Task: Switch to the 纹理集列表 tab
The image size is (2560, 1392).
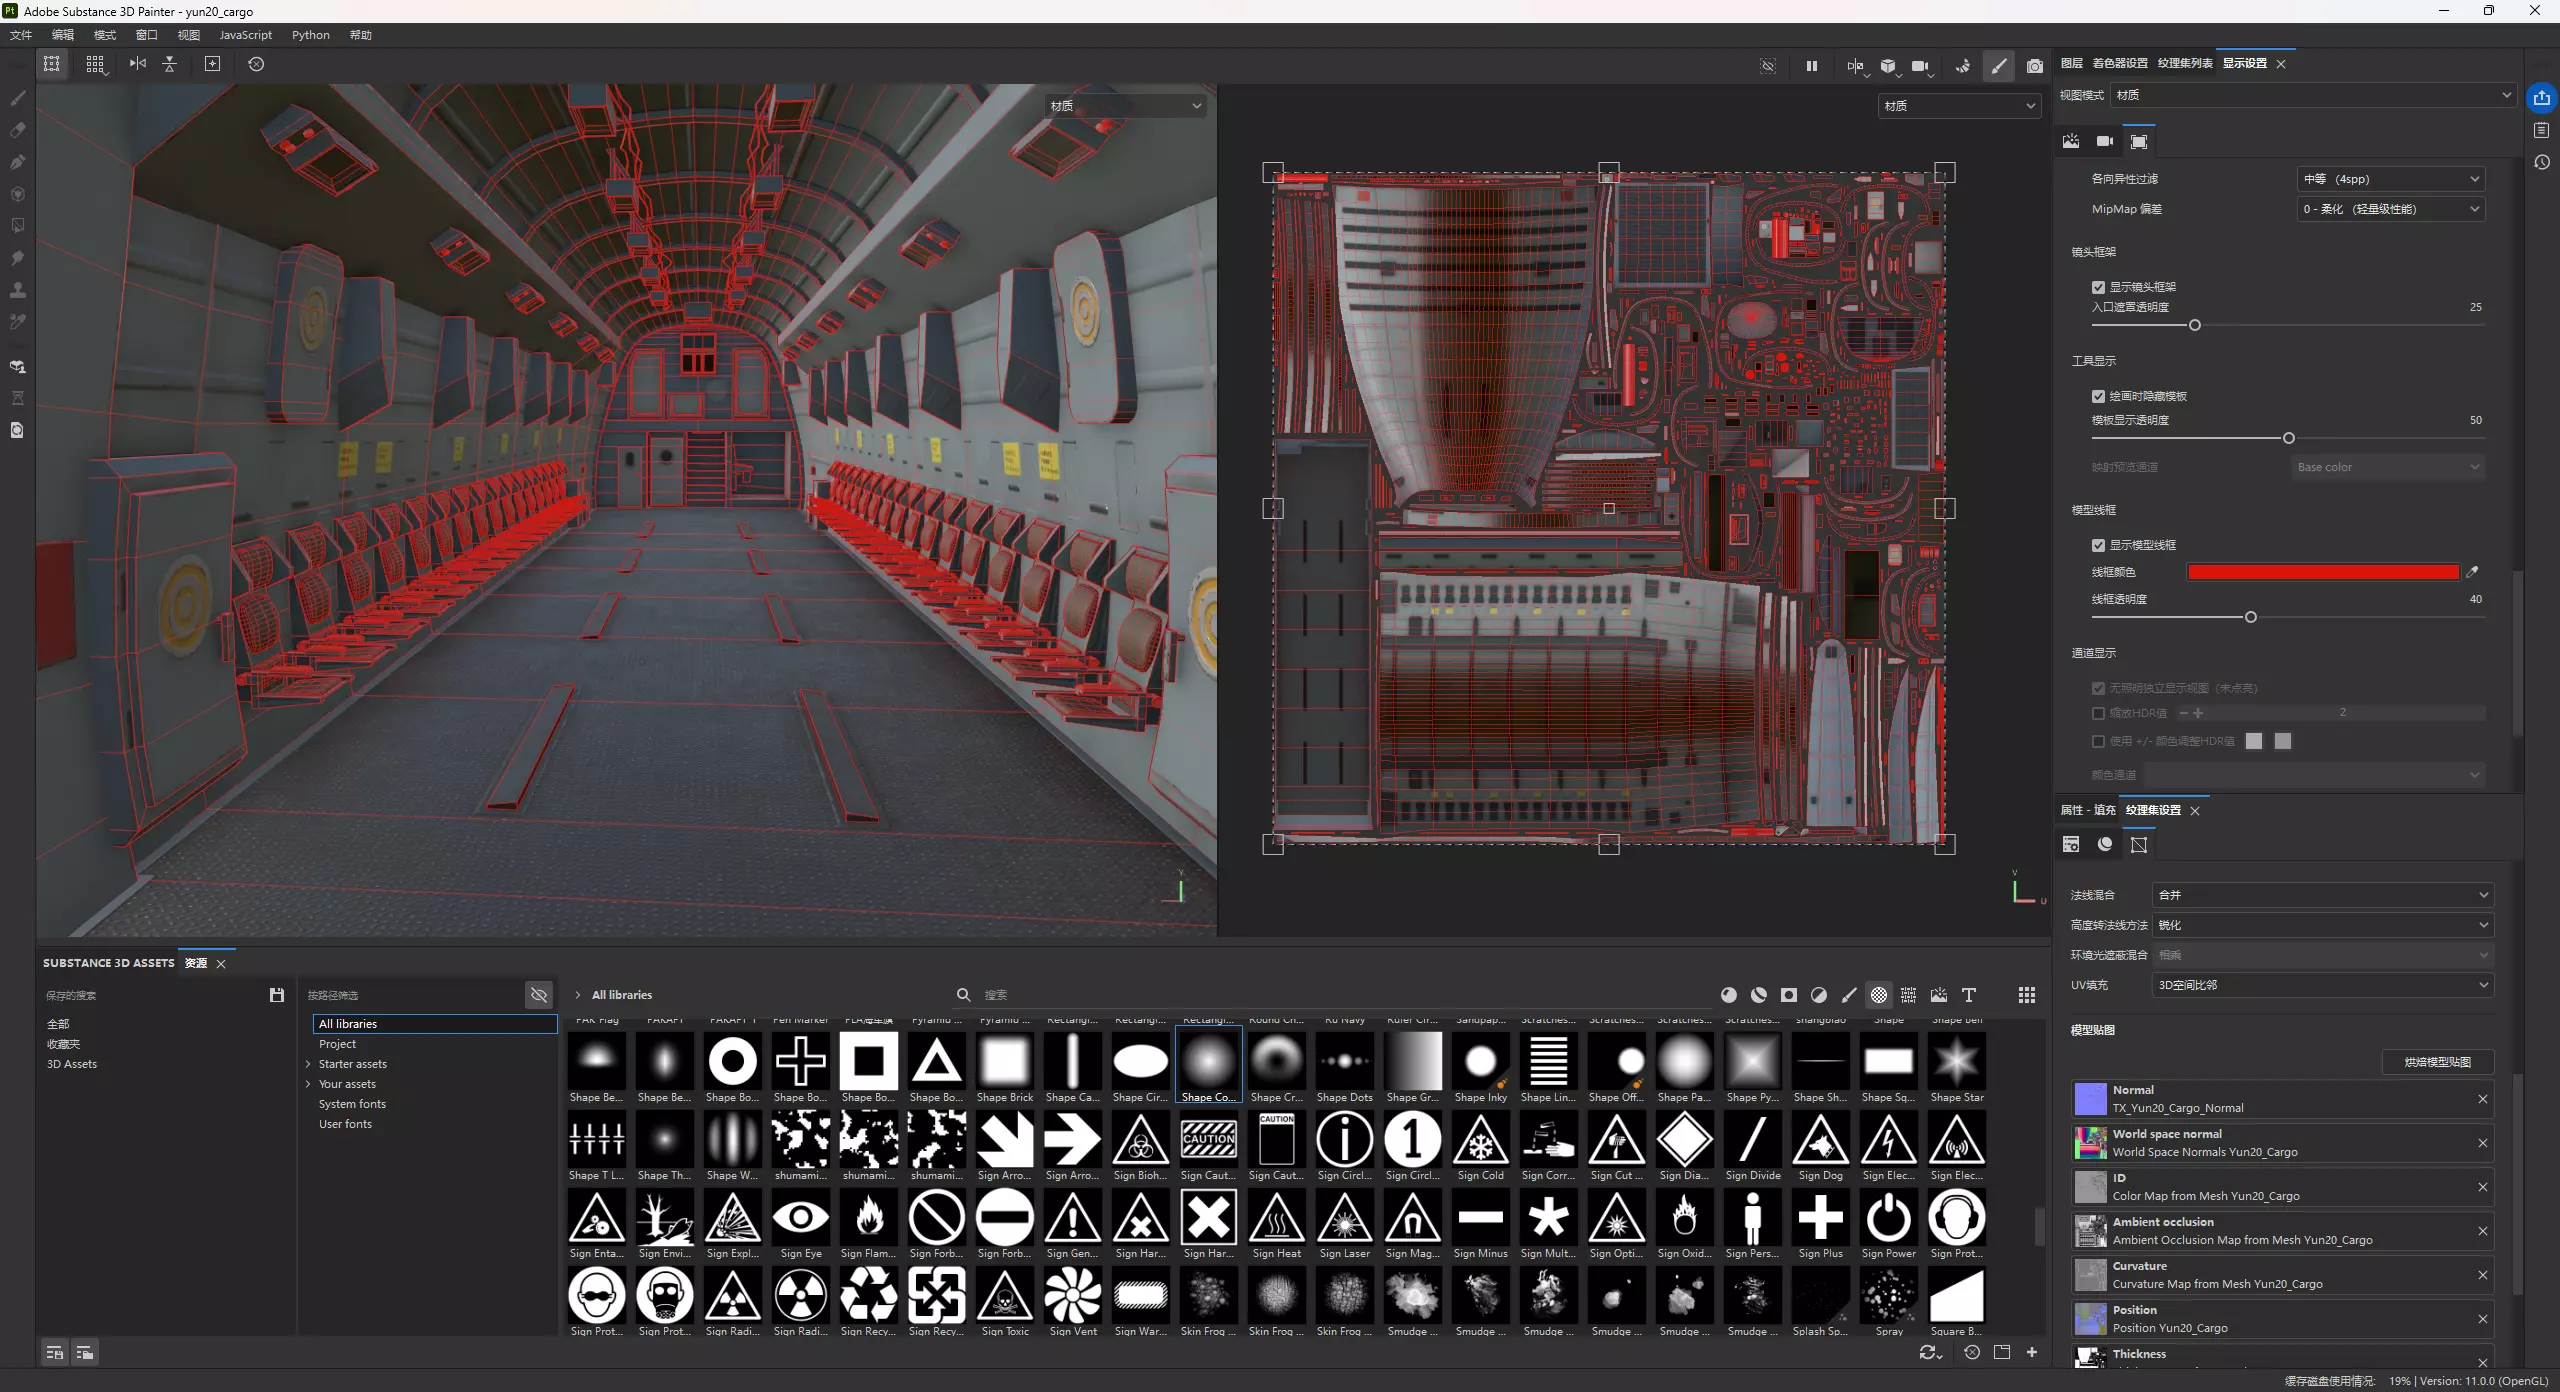Action: click(2184, 63)
